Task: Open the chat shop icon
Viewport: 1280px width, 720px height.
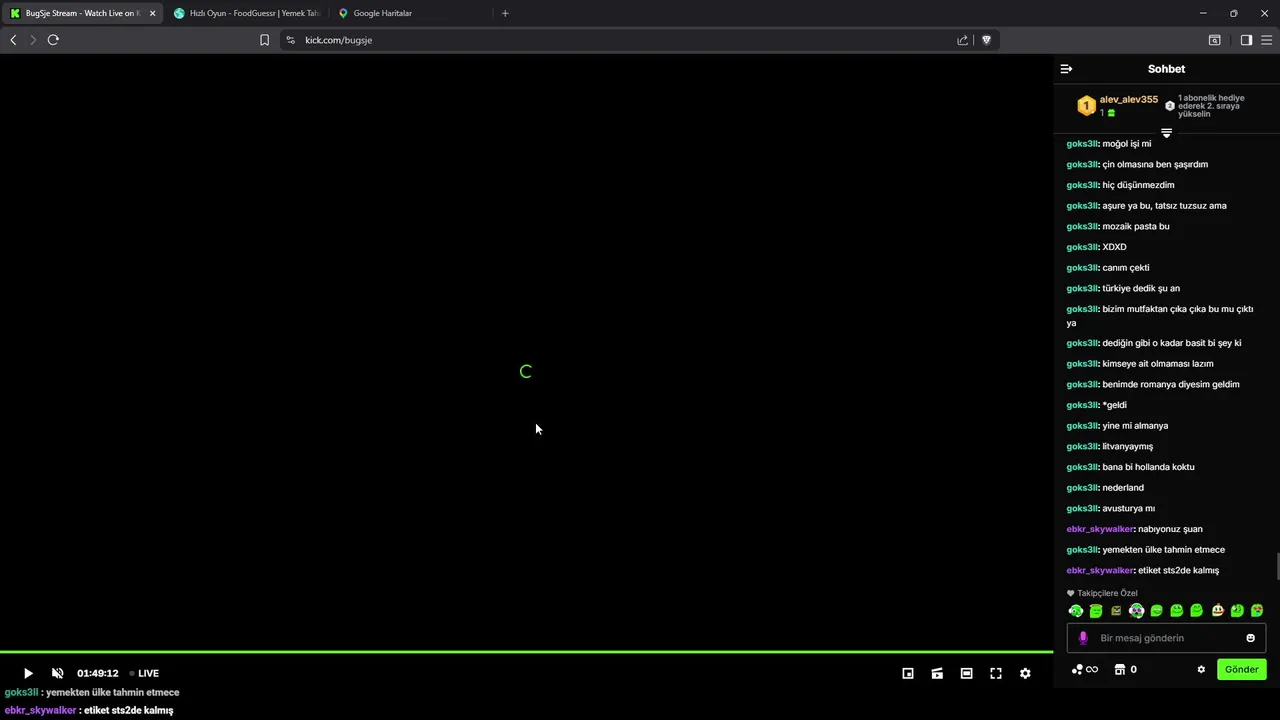Action: click(x=1120, y=670)
